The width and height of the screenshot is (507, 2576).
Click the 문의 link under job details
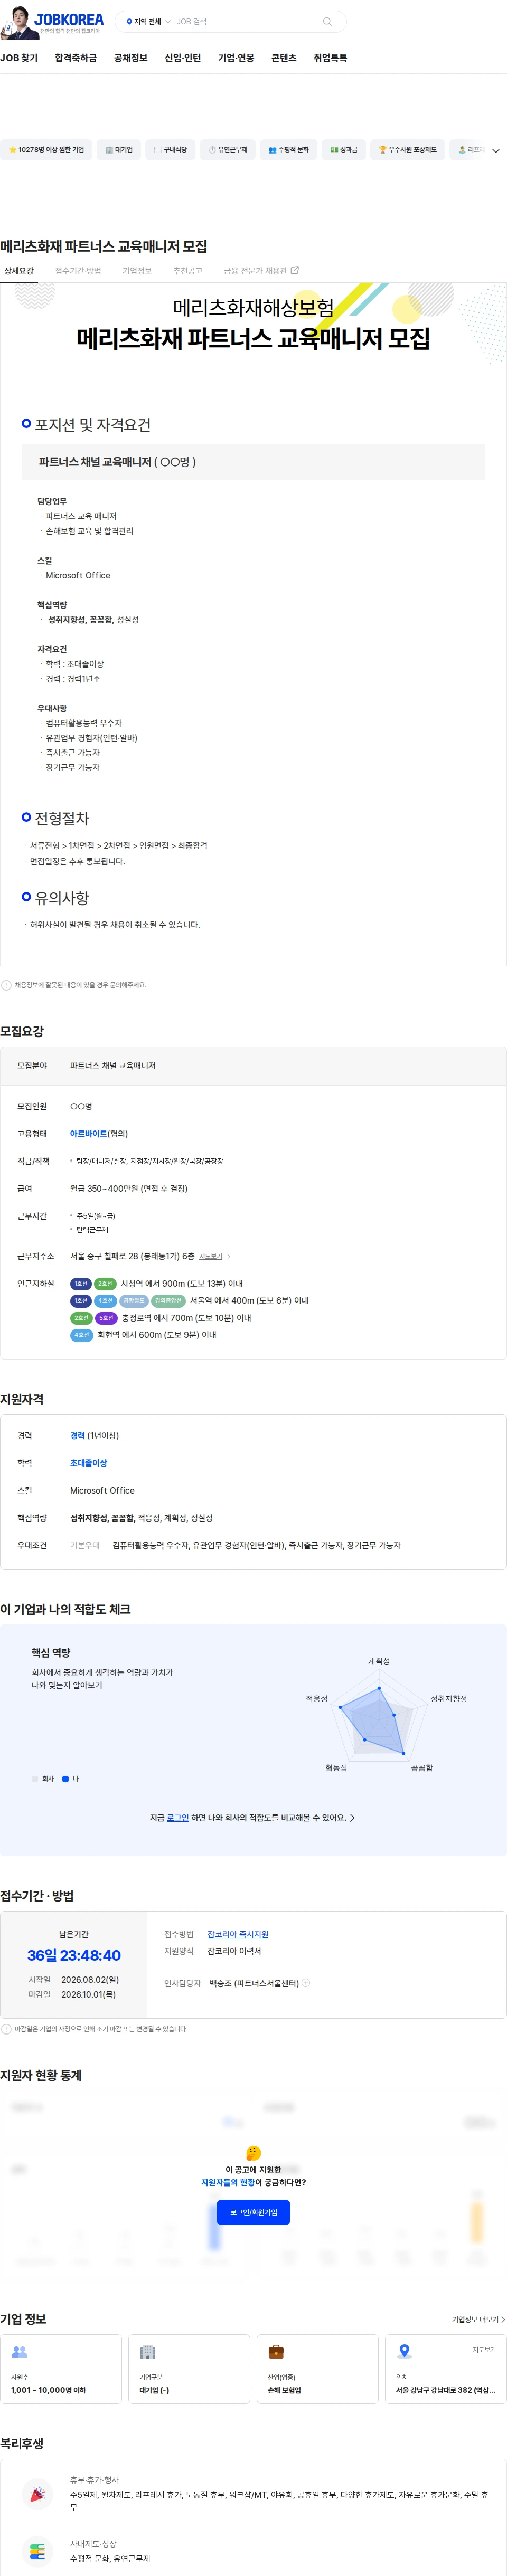(x=116, y=985)
